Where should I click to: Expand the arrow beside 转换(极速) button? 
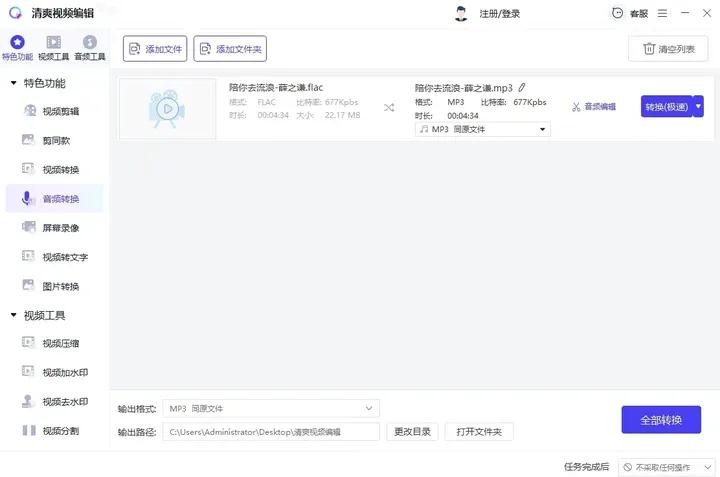698,106
